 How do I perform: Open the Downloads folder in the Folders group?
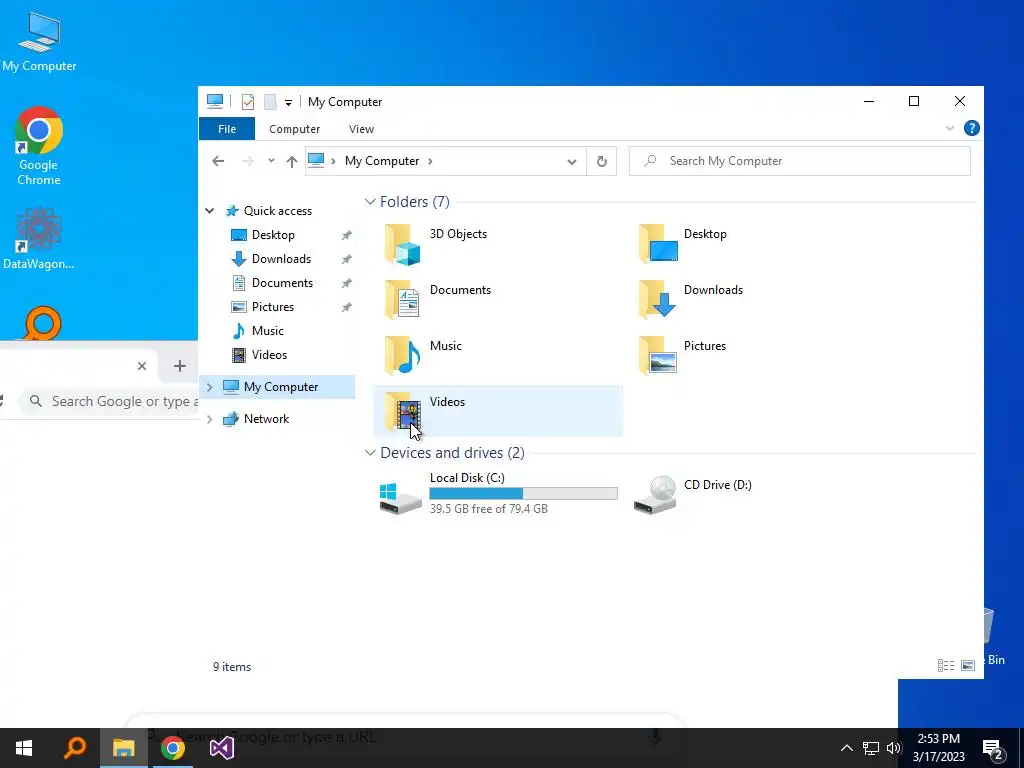[657, 300]
